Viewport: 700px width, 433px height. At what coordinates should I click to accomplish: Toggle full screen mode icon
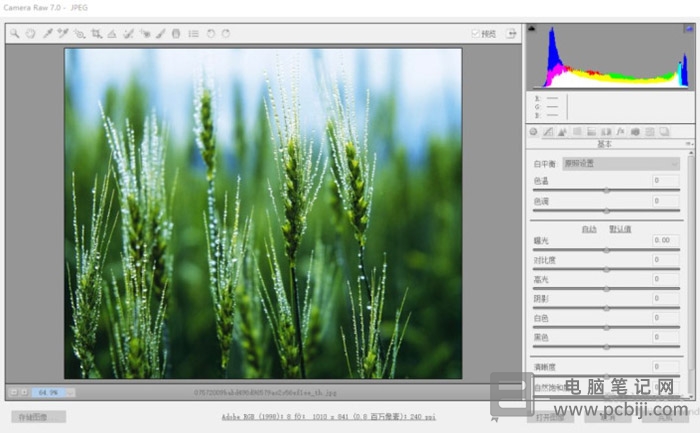tap(511, 33)
